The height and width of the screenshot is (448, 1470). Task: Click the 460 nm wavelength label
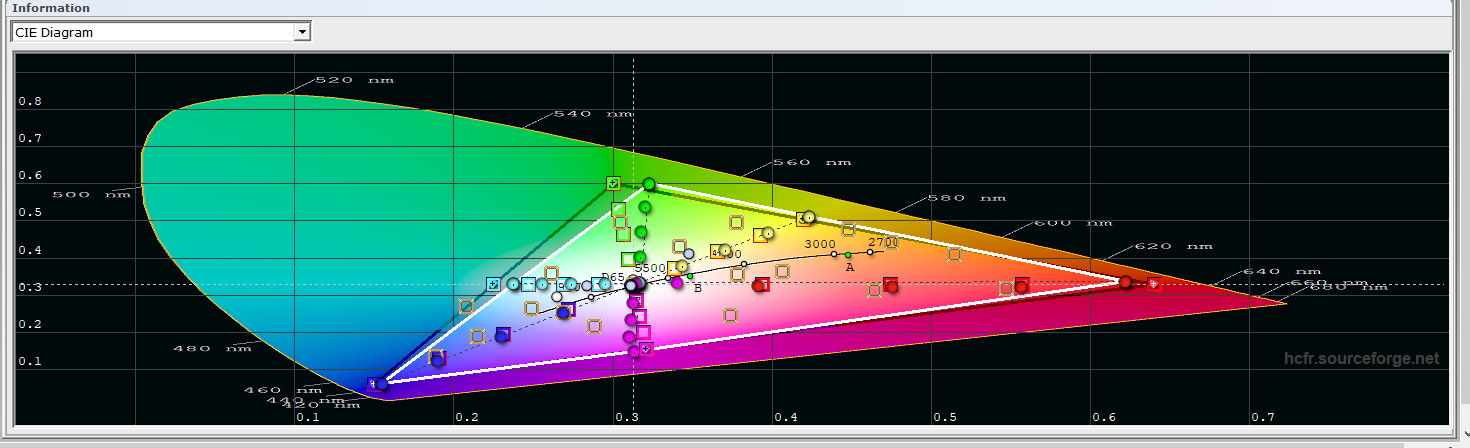click(284, 390)
